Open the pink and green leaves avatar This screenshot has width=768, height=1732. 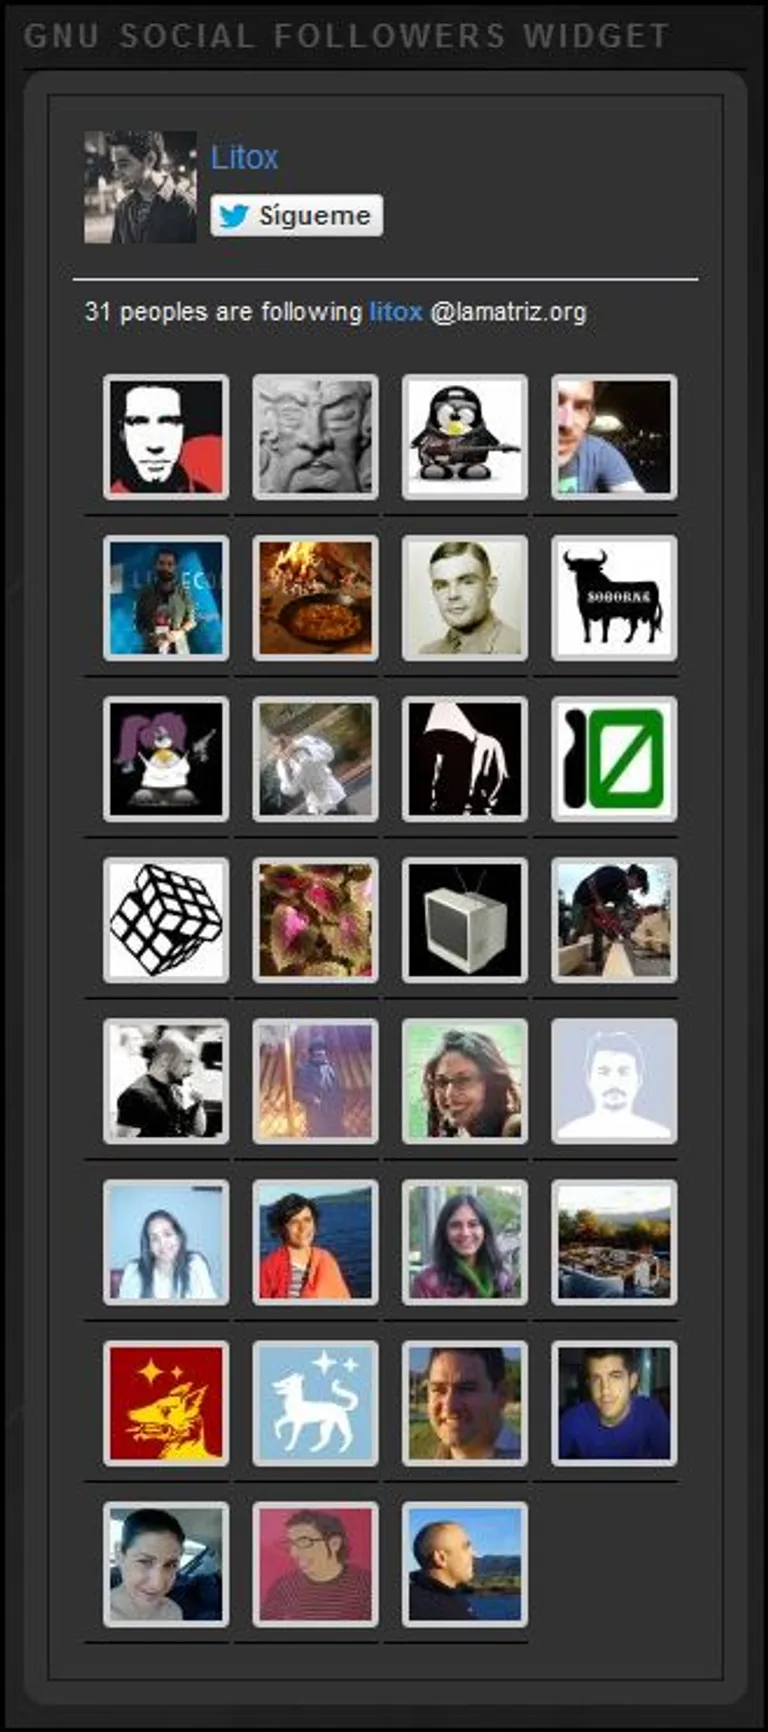coord(315,920)
